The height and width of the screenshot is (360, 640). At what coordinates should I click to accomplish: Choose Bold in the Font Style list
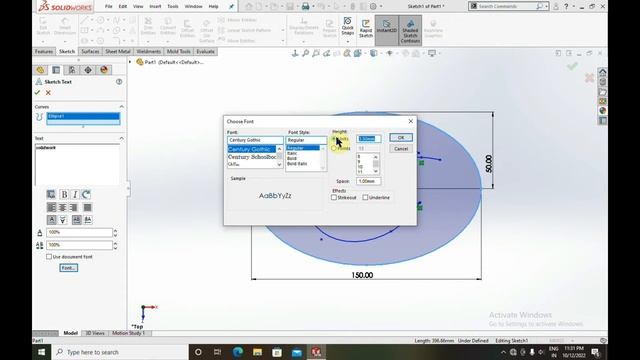(x=292, y=158)
